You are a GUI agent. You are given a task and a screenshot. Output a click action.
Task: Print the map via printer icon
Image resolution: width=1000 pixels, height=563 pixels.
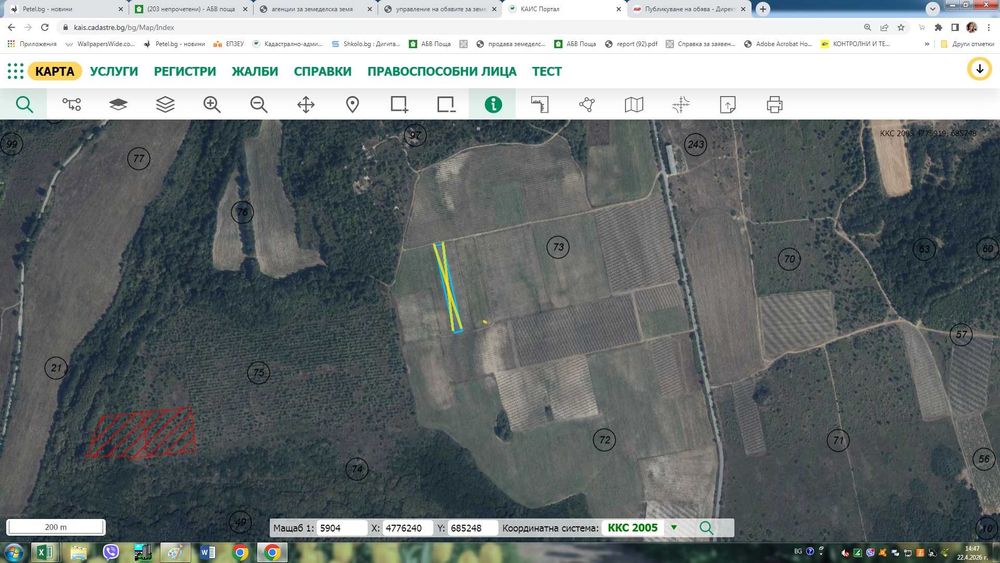[x=774, y=104]
